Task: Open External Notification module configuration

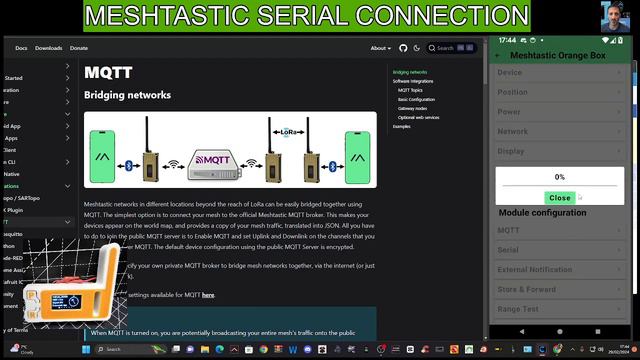Action: point(560,270)
